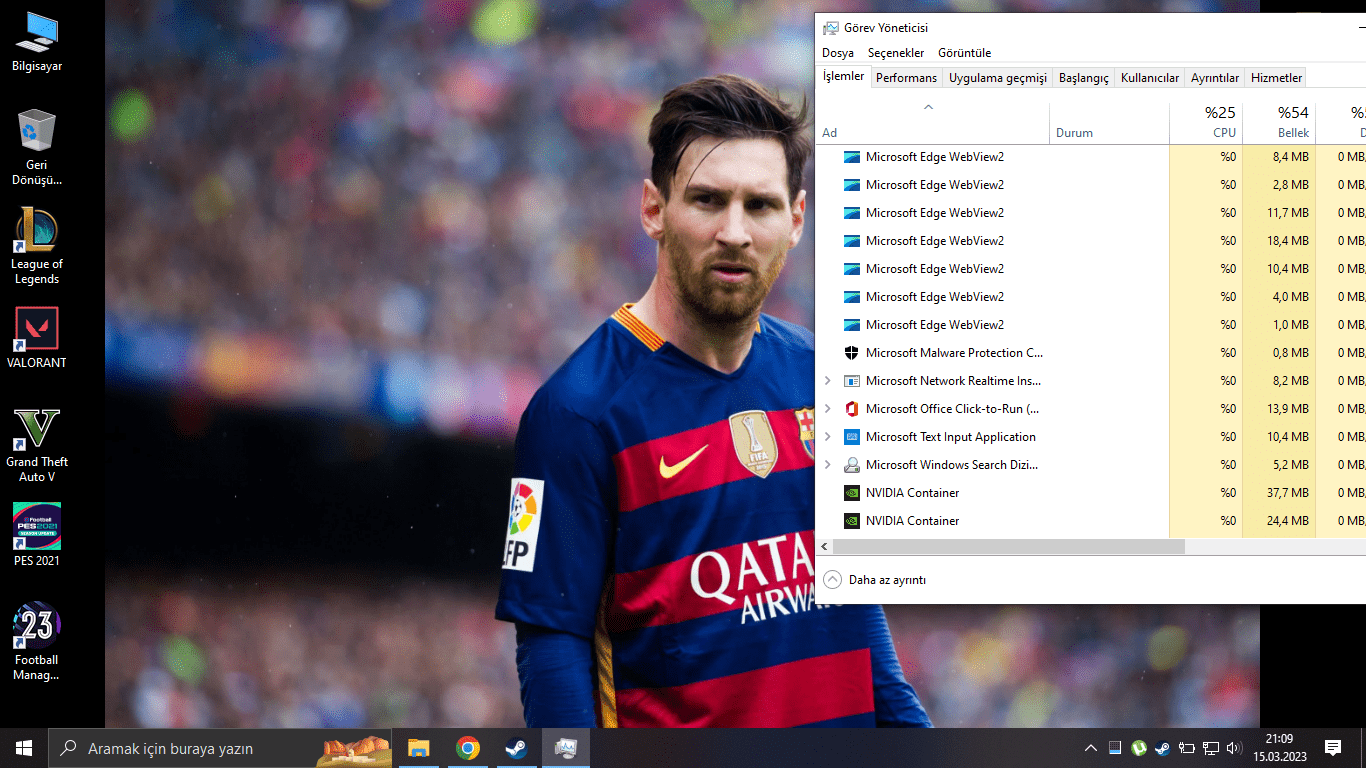Sort processes by the Bellek column
This screenshot has height=768, width=1366.
1279,123
